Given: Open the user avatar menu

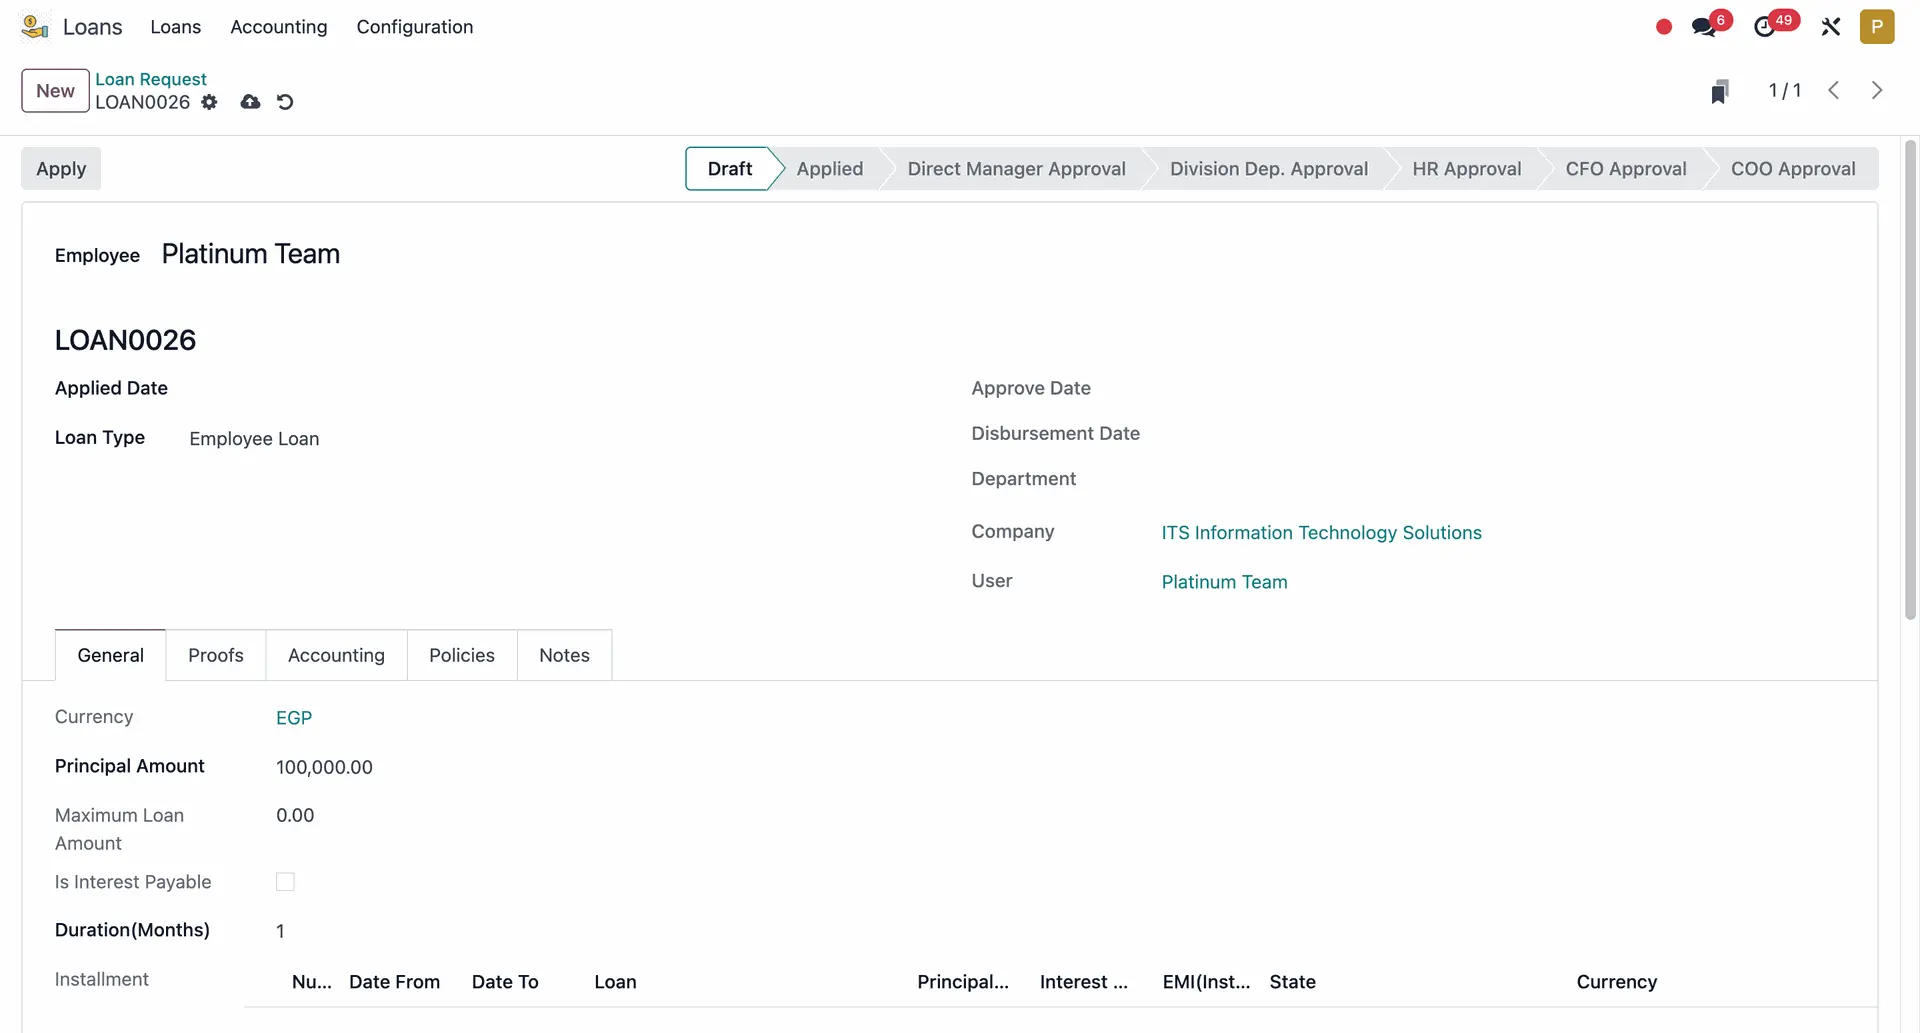Looking at the screenshot, I should tap(1877, 27).
